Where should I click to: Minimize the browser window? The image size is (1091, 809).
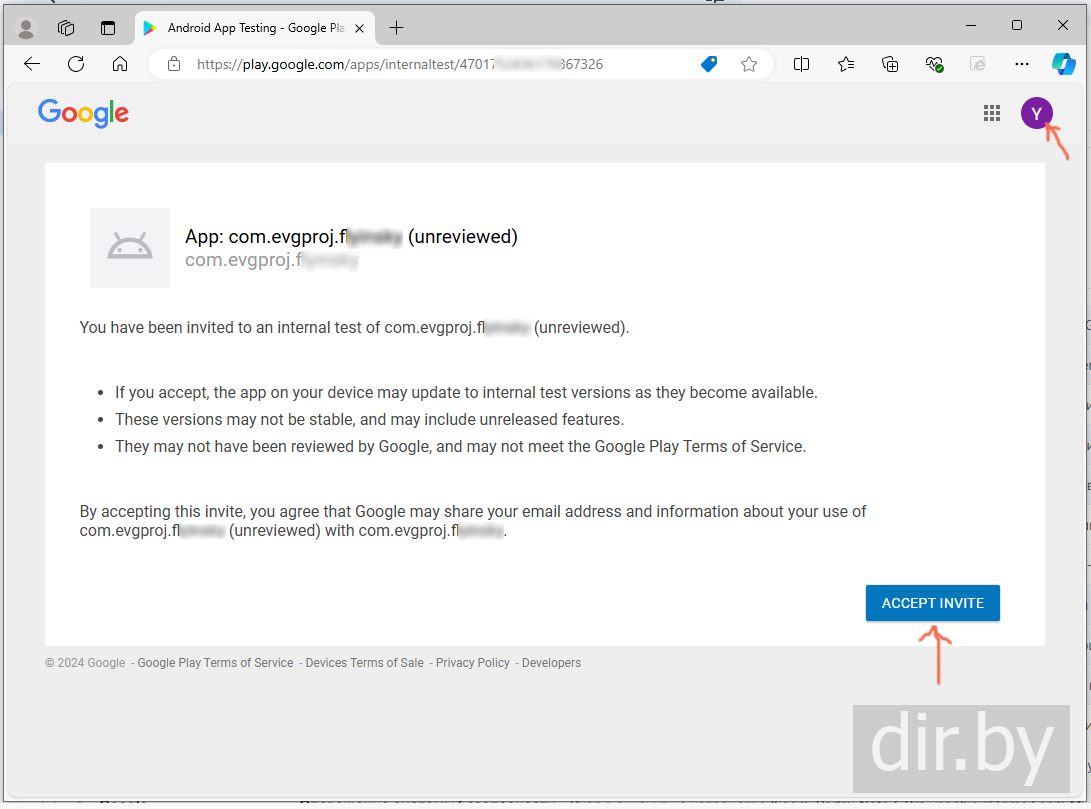click(971, 26)
